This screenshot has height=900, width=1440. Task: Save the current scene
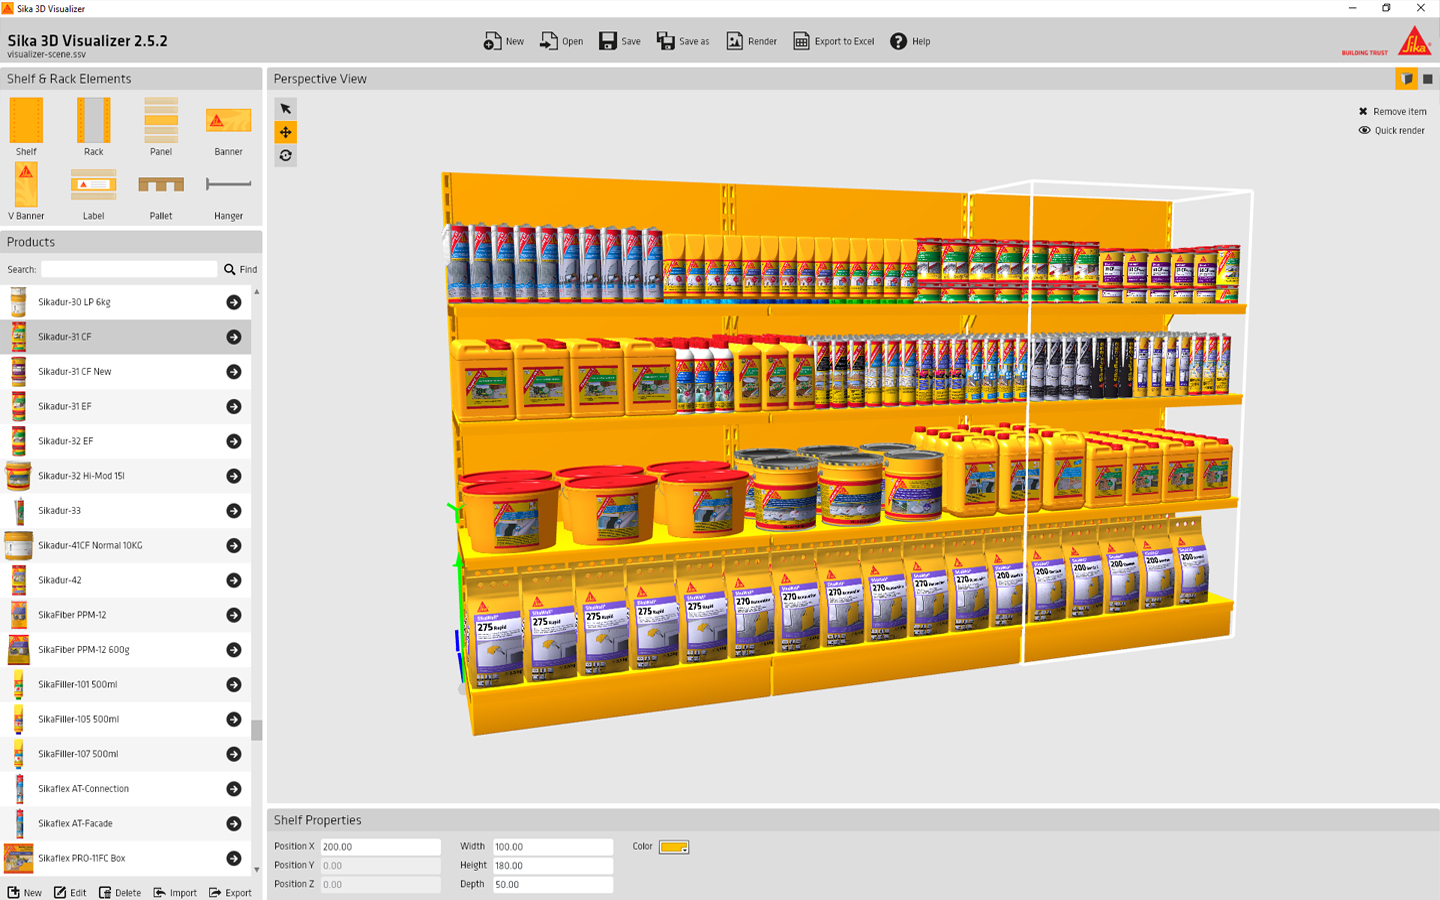pyautogui.click(x=620, y=41)
